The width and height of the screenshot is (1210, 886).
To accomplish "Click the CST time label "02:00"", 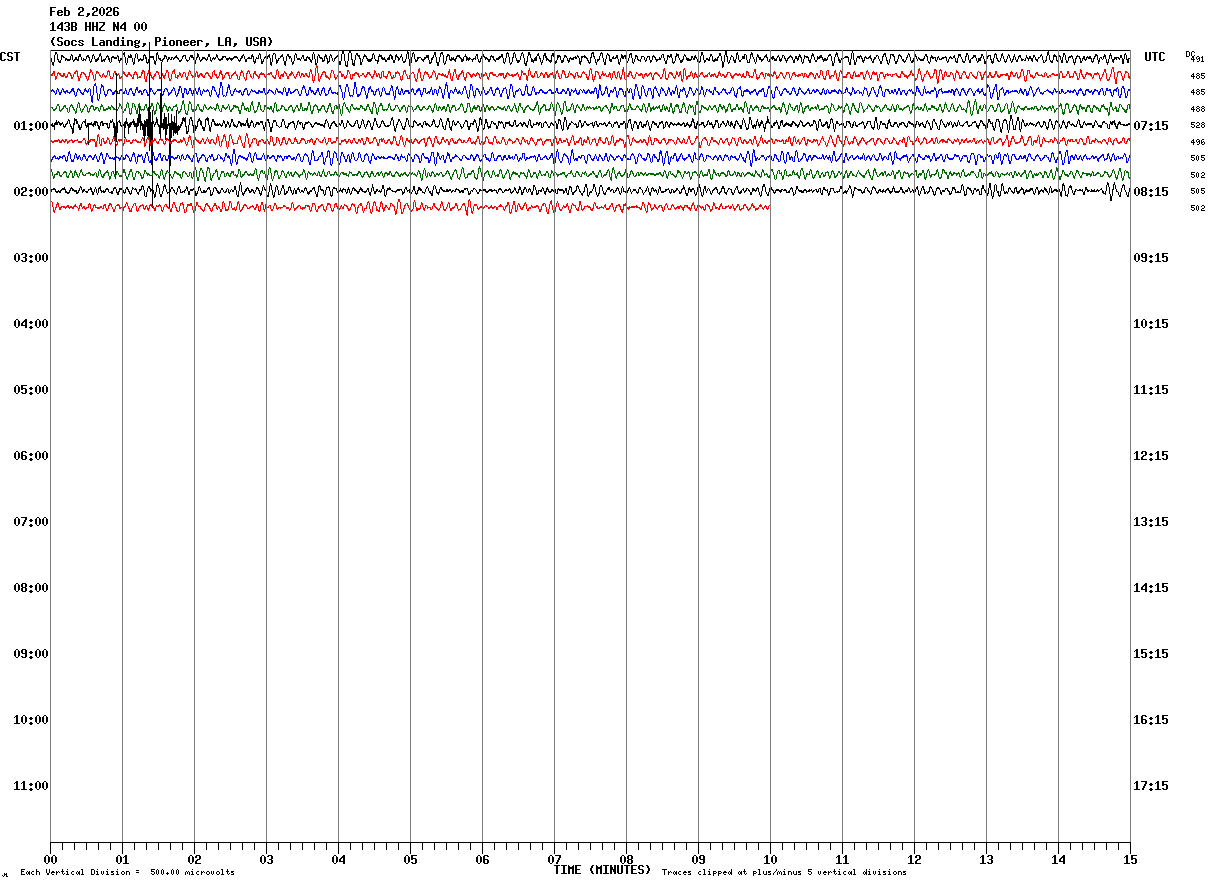I will coord(31,192).
